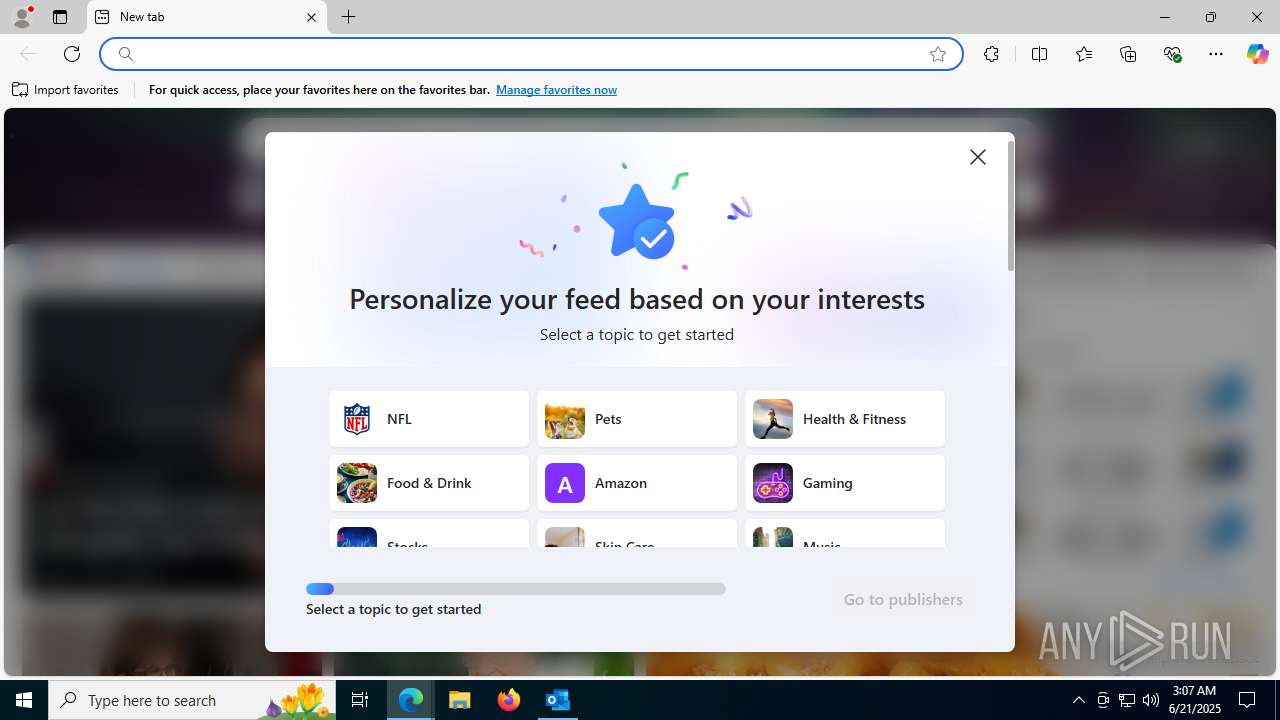The image size is (1280, 720).
Task: Select the Pets topic
Action: point(637,419)
